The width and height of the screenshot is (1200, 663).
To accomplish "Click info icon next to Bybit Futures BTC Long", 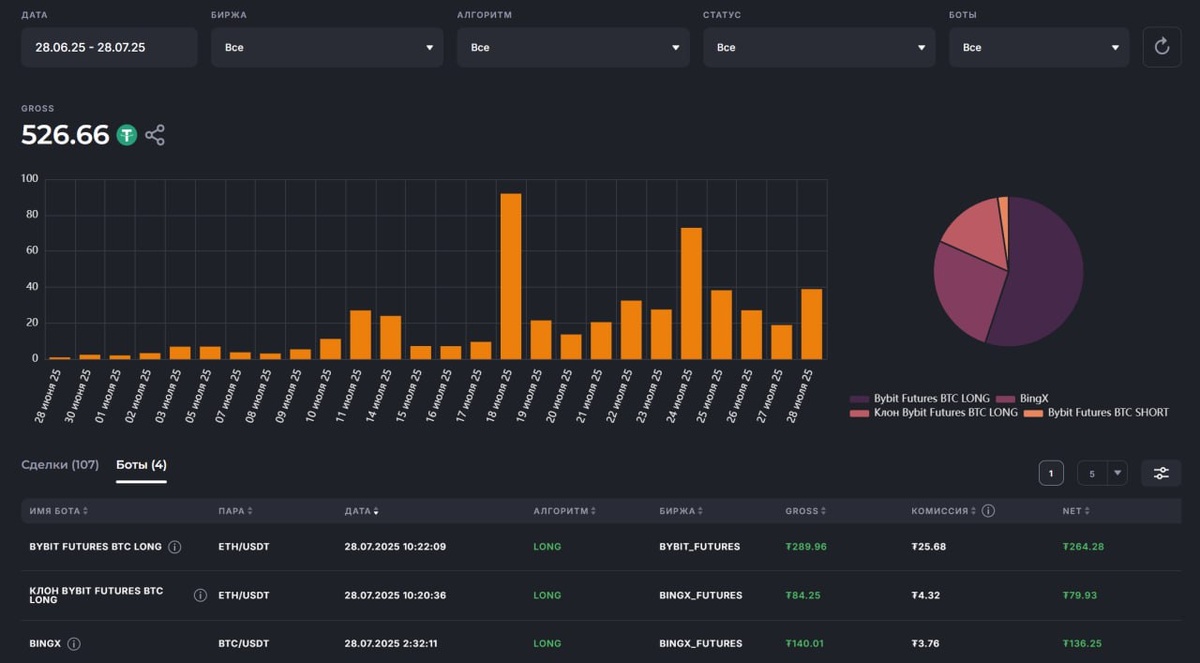I will (x=175, y=547).
